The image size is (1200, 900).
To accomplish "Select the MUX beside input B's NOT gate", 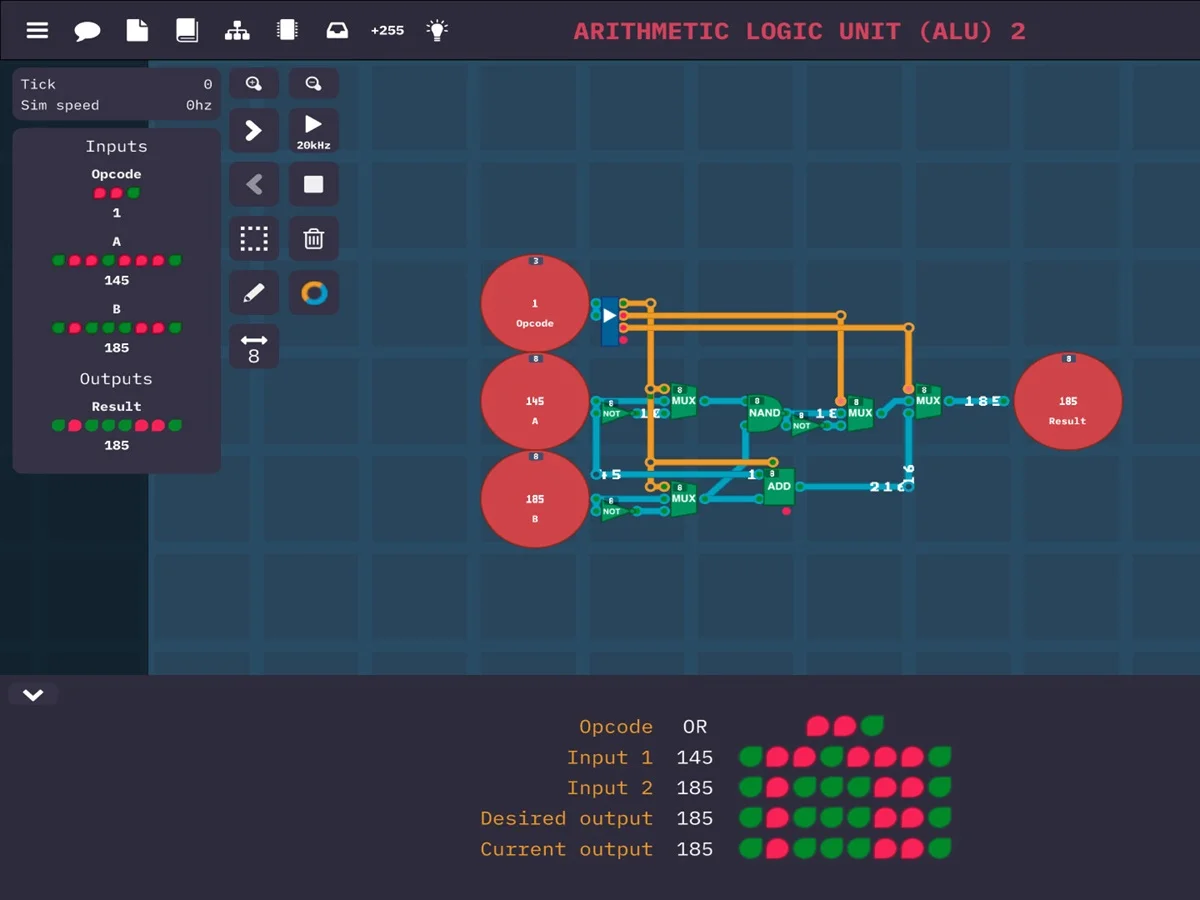I will click(x=683, y=499).
